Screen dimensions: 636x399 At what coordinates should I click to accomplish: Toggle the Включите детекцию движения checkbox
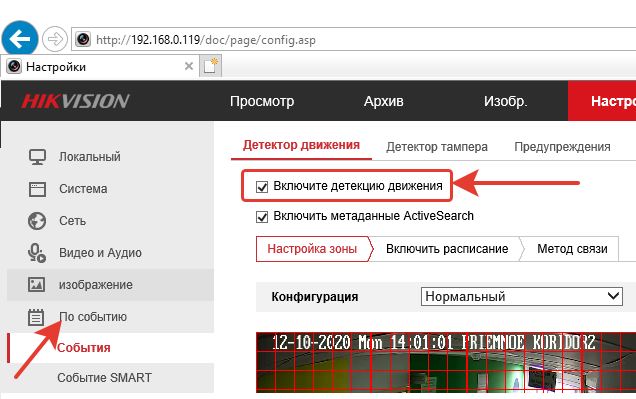(262, 187)
